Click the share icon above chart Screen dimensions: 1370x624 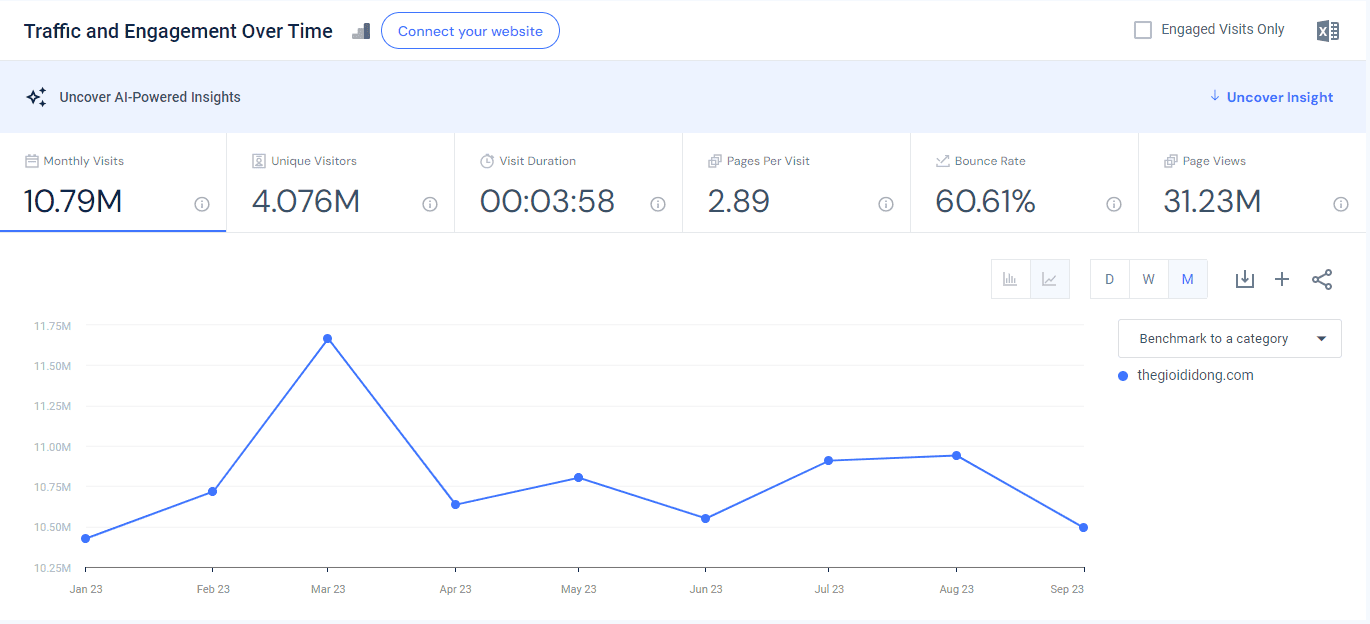1322,279
